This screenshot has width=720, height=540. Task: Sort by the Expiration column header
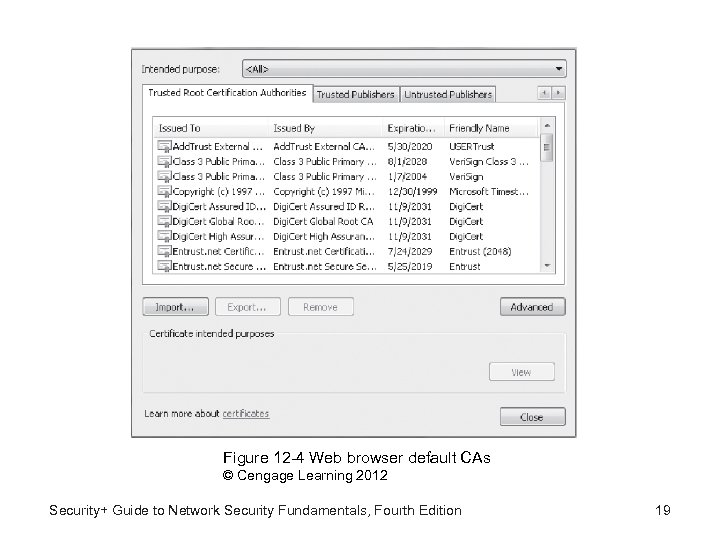[413, 128]
